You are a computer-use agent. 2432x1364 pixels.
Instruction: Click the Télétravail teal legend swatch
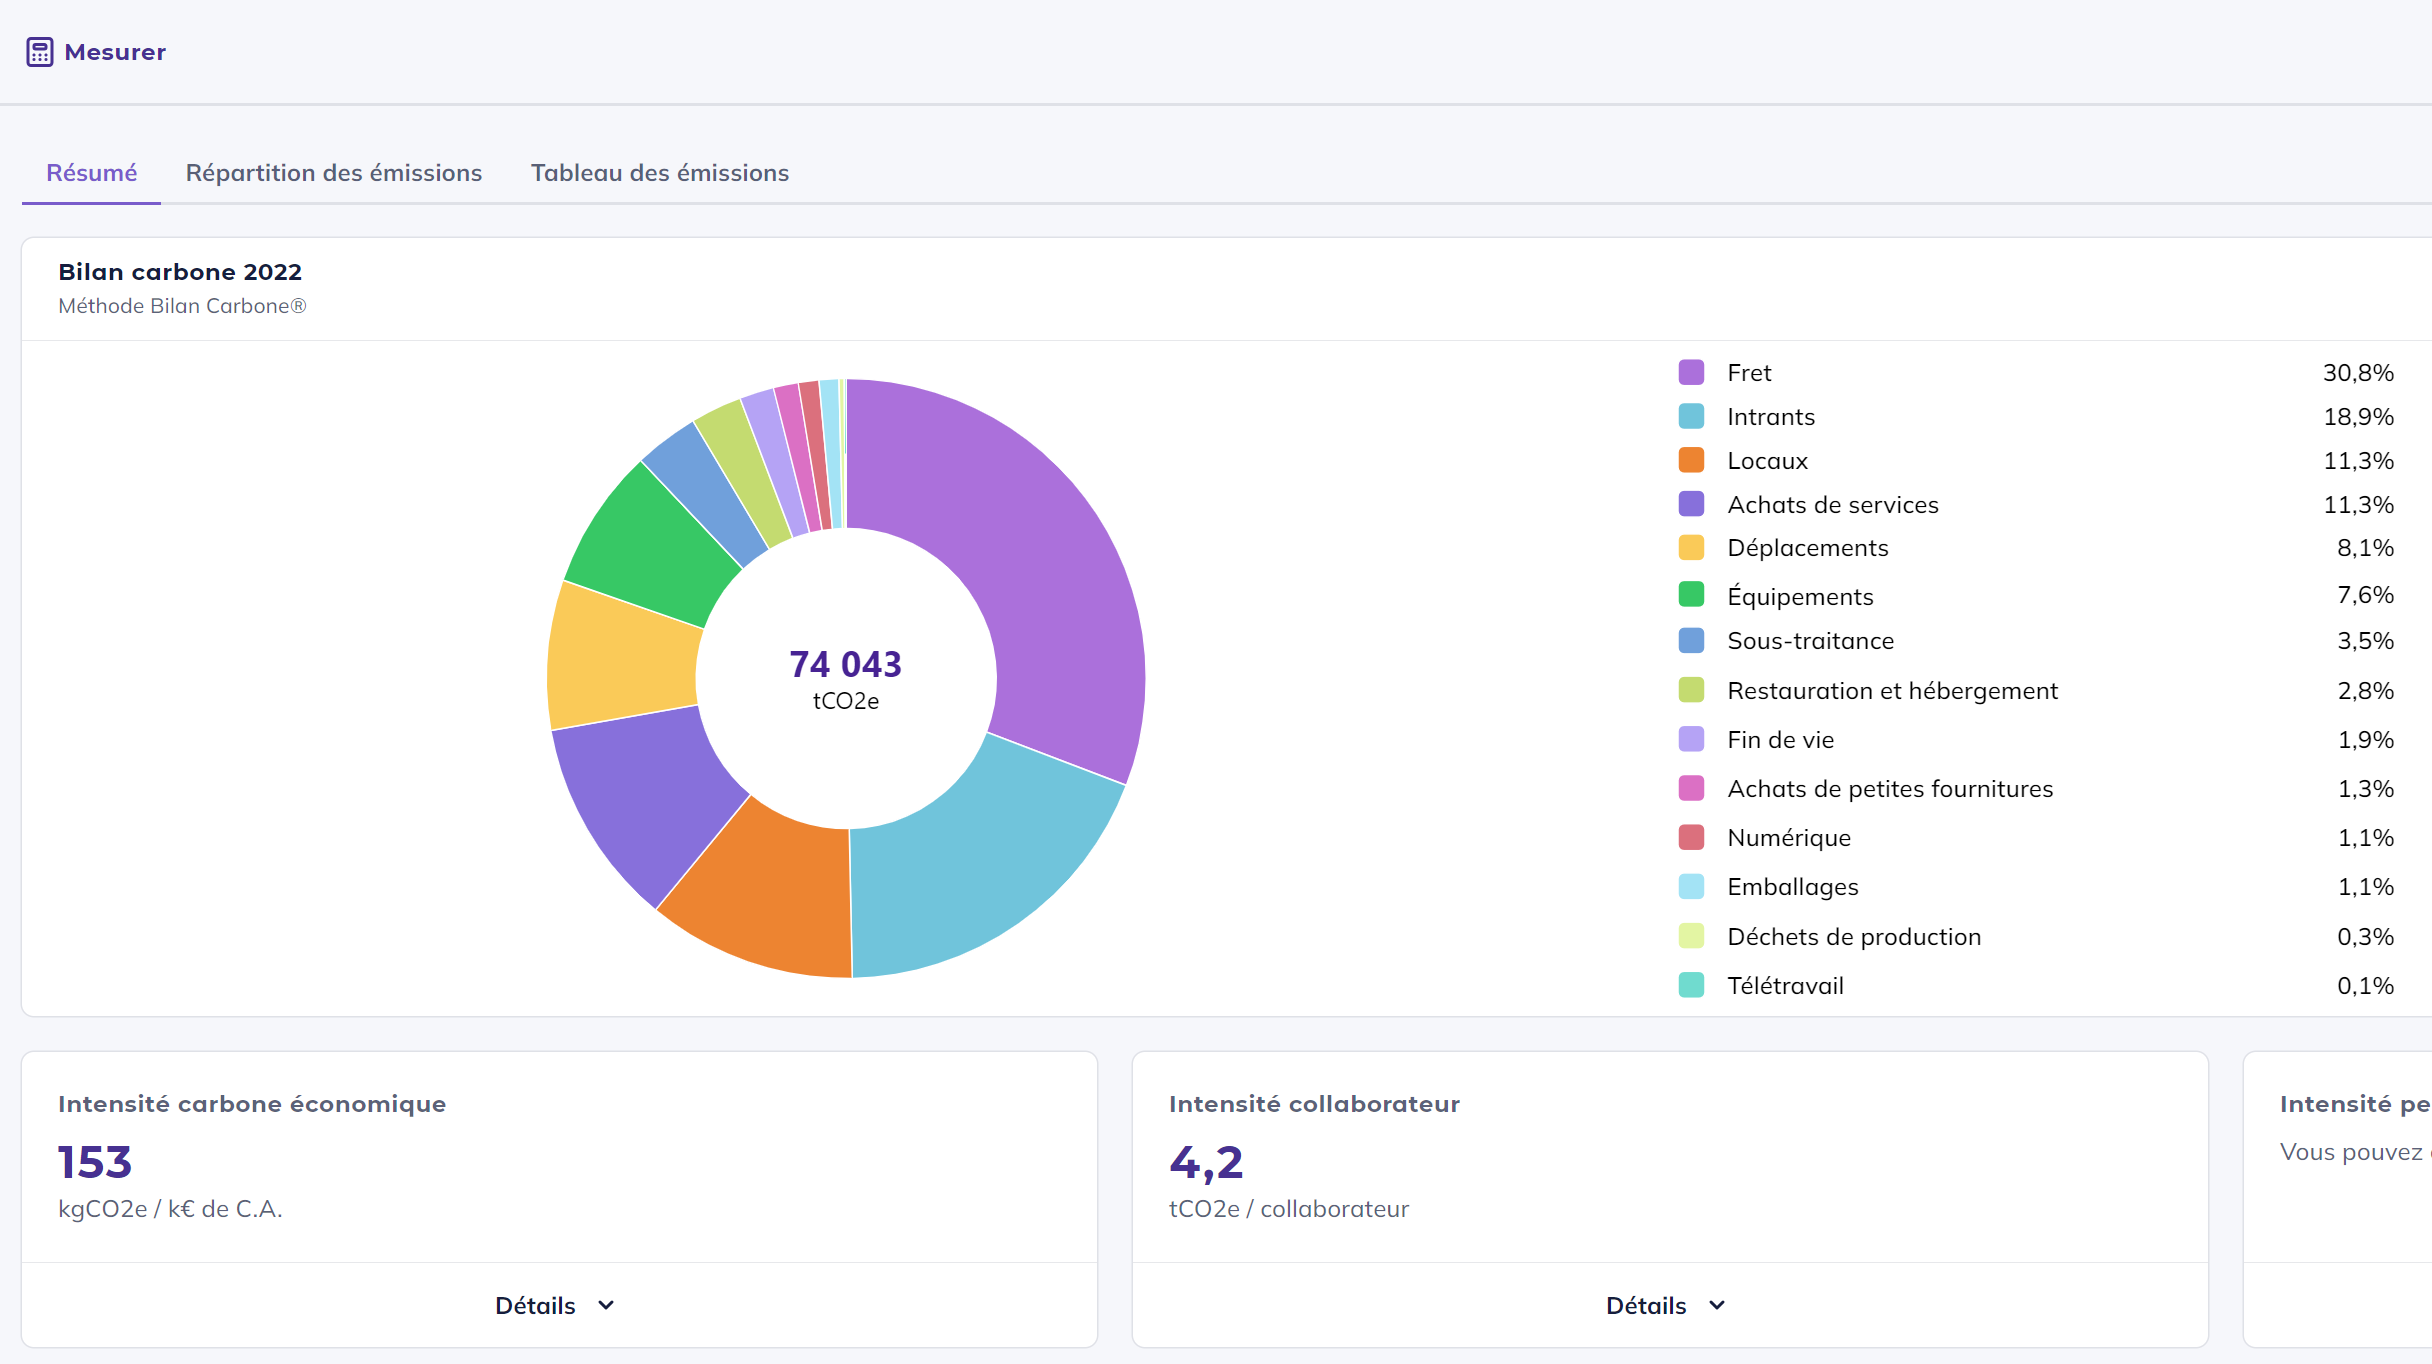click(1691, 986)
